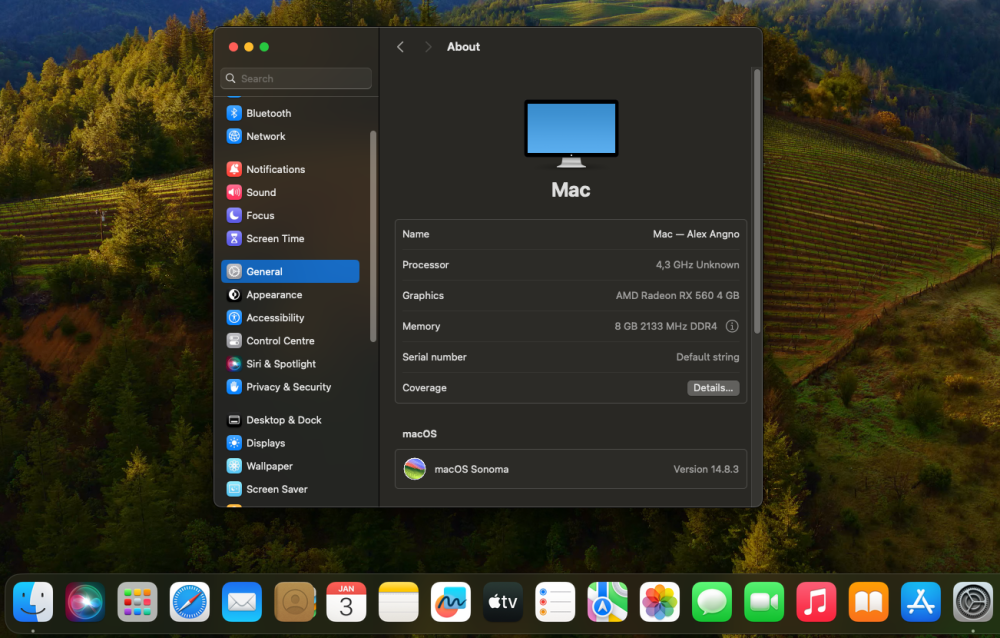The width and height of the screenshot is (1000, 638).
Task: Open Siri & Spotlight settings
Action: pos(290,363)
